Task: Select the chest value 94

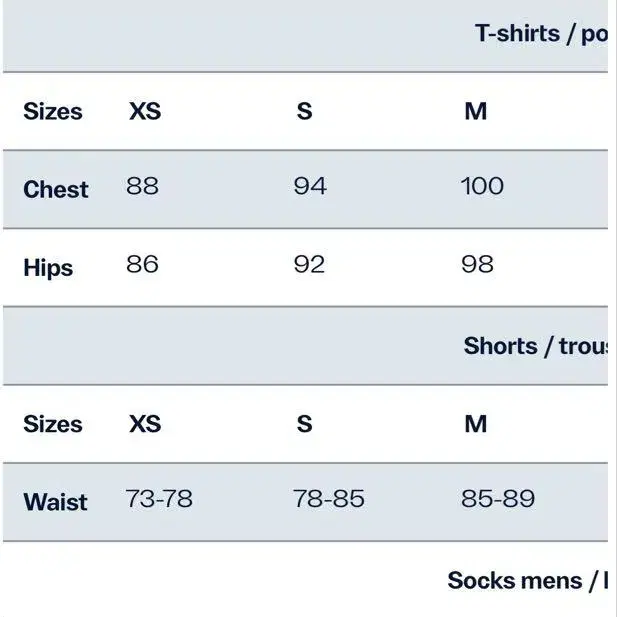Action: pyautogui.click(x=310, y=186)
